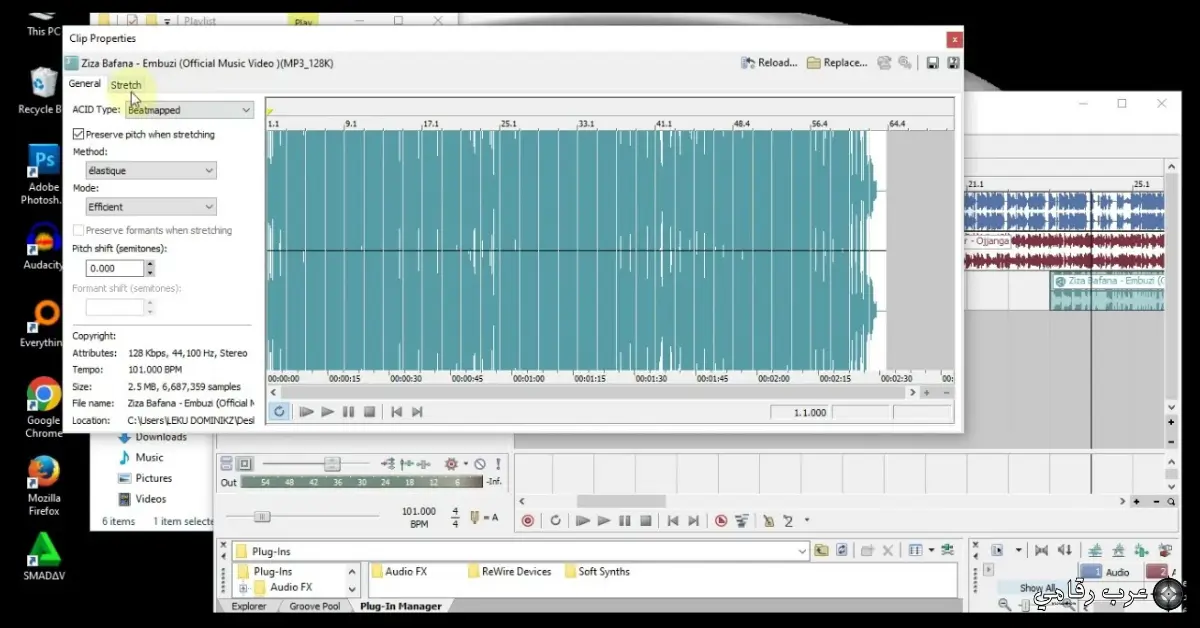The width and height of the screenshot is (1200, 628).
Task: Select the Stretch tab's loop playback icon
Action: (280, 411)
